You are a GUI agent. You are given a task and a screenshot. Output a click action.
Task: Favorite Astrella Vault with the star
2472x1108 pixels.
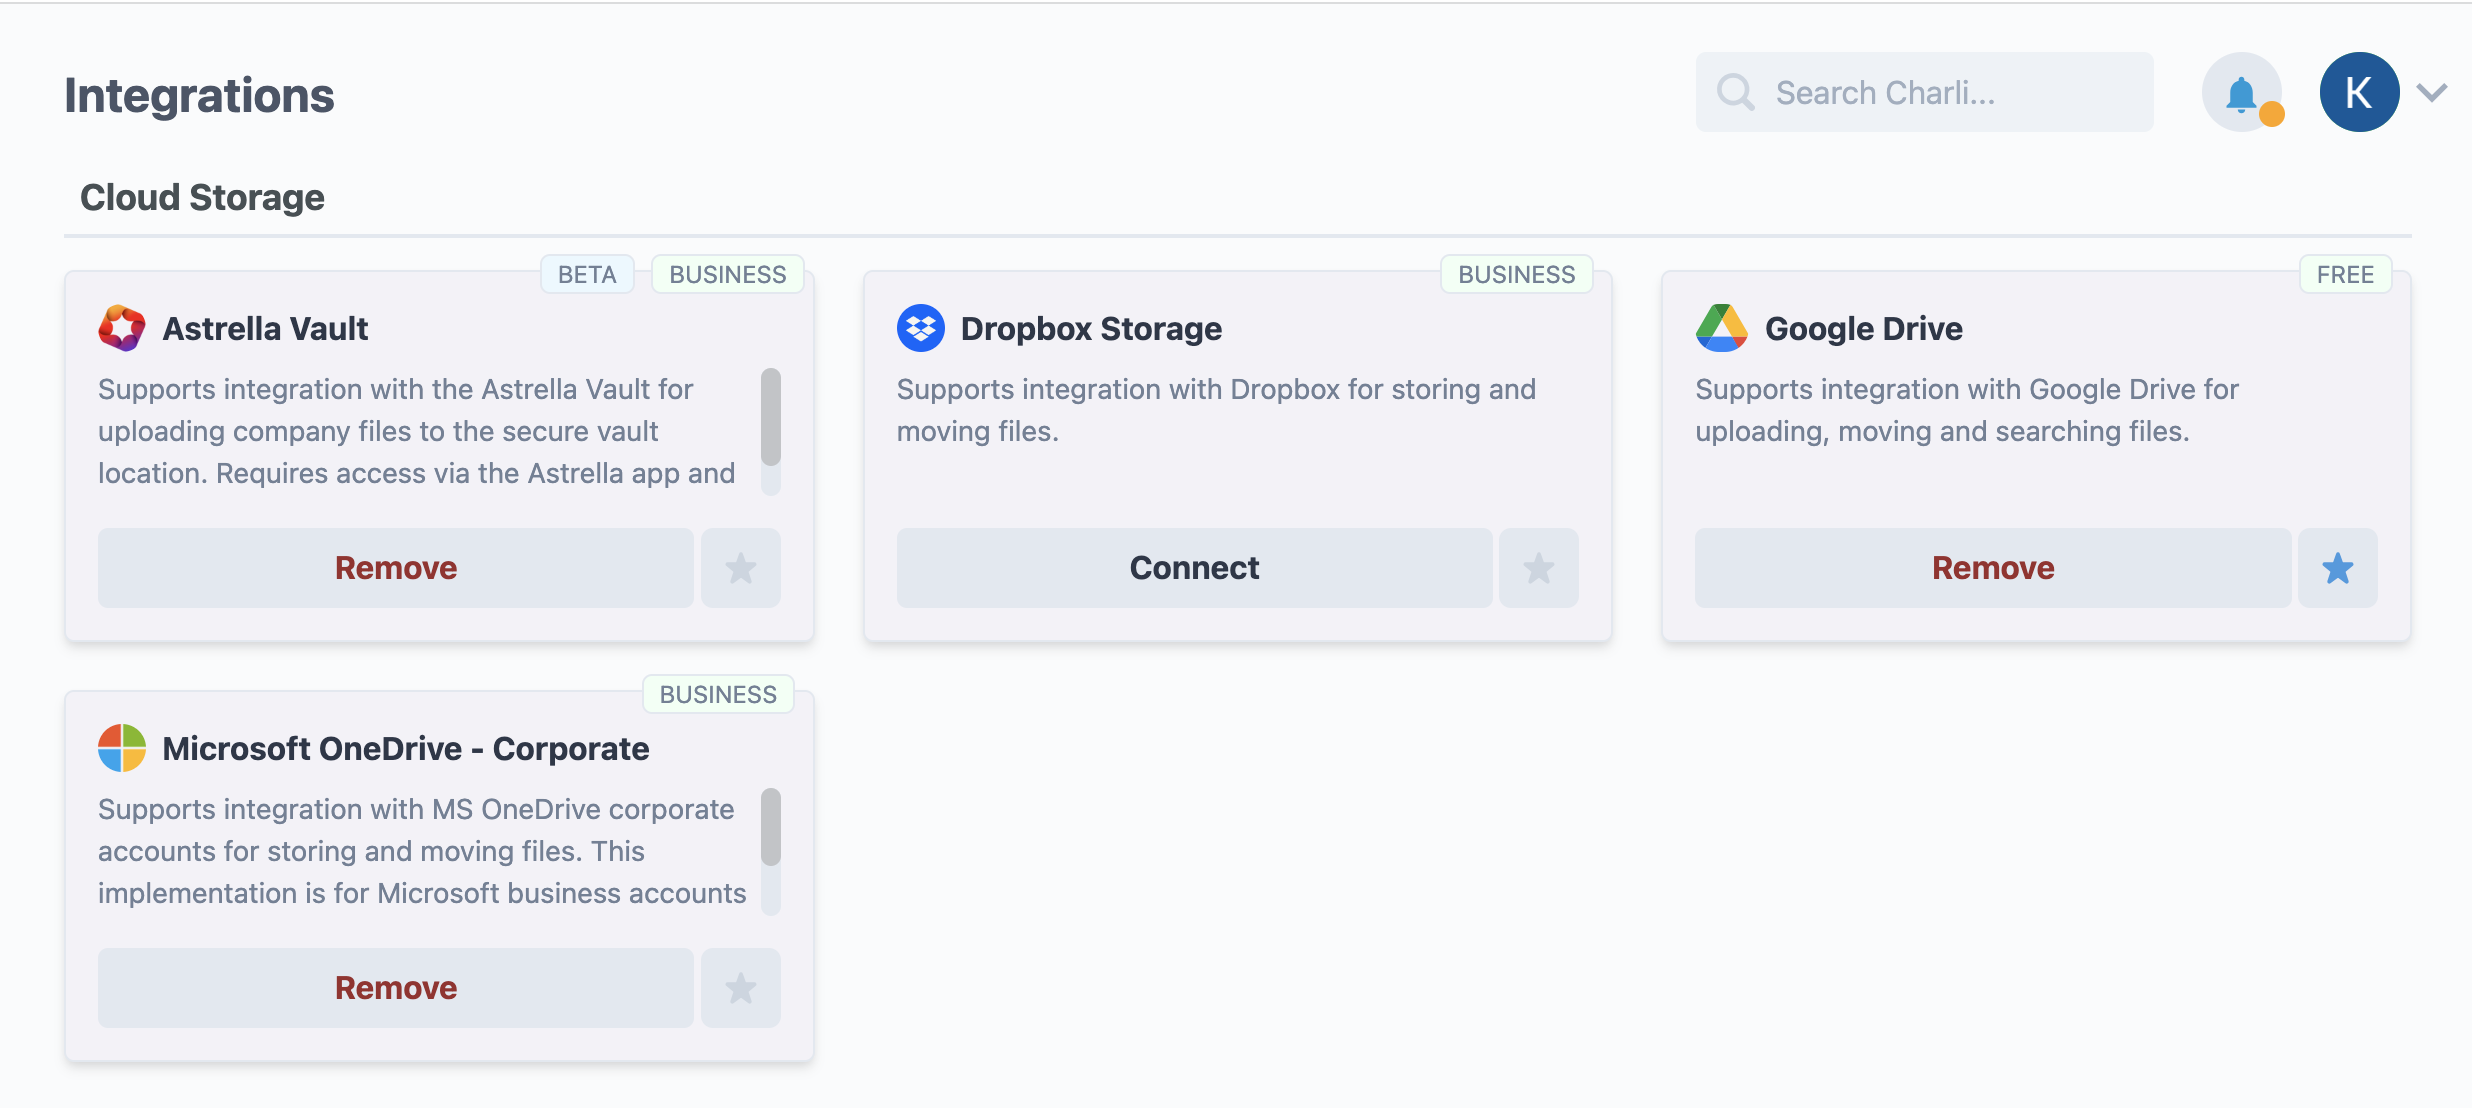click(741, 568)
